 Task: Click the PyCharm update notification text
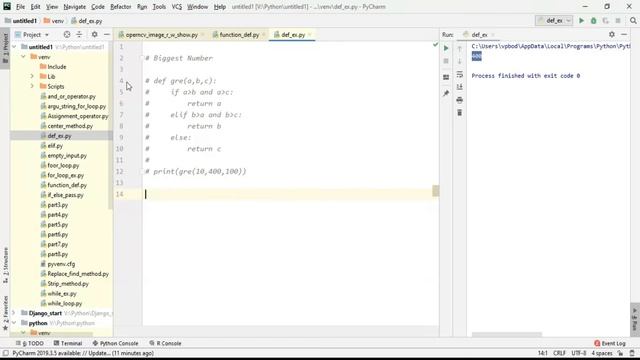[83, 353]
